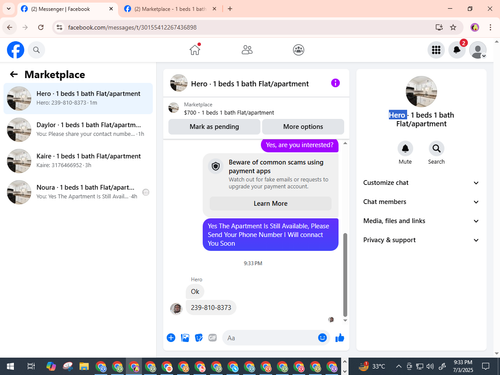This screenshot has width=500, height=375.
Task: Click the address bar URL
Action: pos(132,27)
